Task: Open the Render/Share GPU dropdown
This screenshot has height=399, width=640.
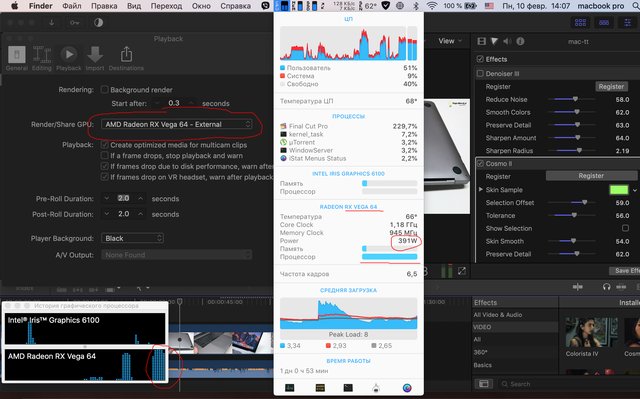Action: pyautogui.click(x=176, y=124)
